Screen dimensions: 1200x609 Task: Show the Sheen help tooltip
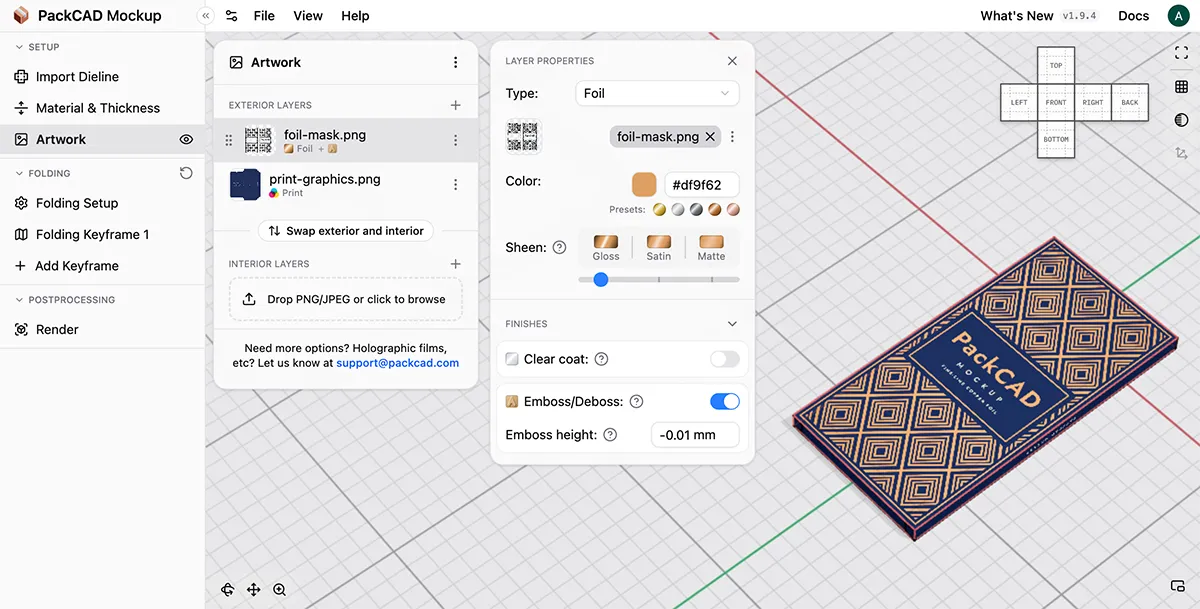click(x=559, y=247)
